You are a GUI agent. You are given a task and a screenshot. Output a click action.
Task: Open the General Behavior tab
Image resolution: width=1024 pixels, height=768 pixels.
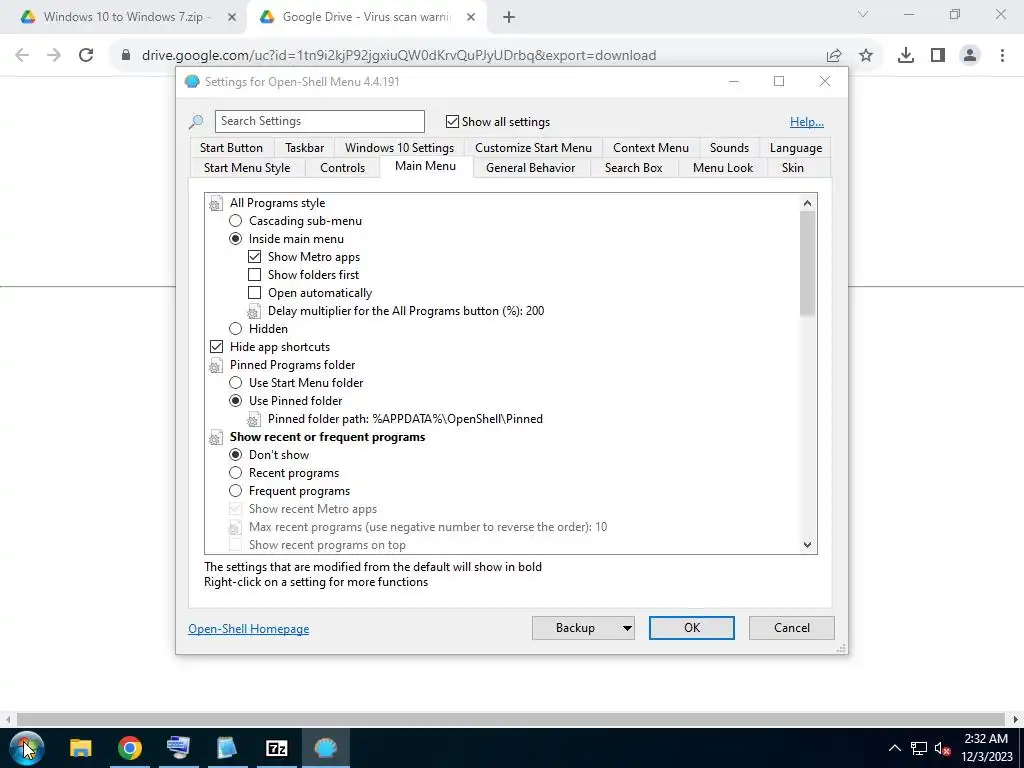click(530, 168)
